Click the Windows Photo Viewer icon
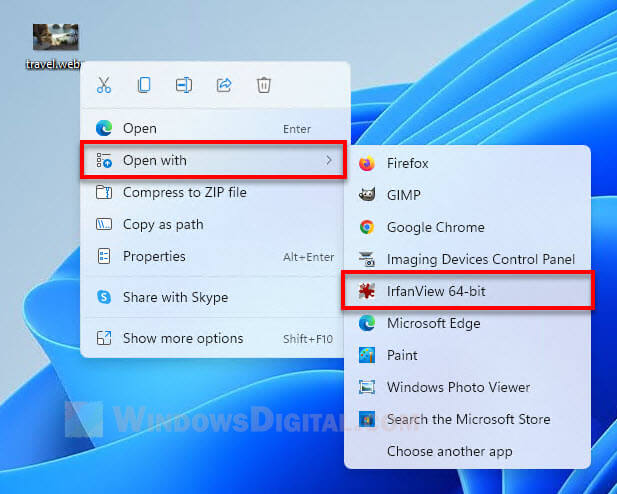The image size is (617, 494). pos(367,387)
